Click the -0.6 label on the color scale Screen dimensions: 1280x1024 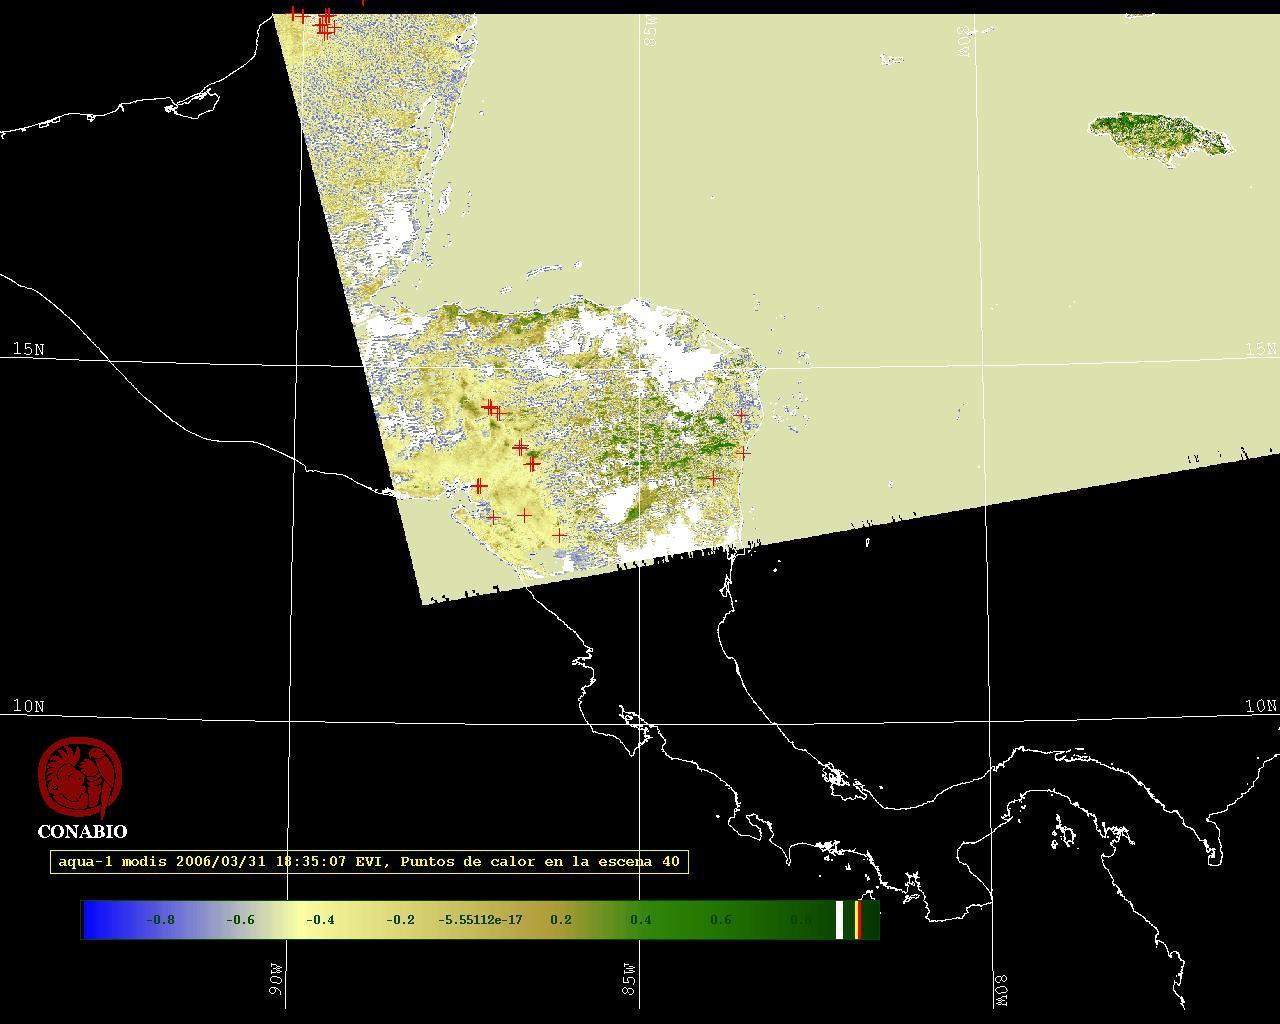[240, 920]
